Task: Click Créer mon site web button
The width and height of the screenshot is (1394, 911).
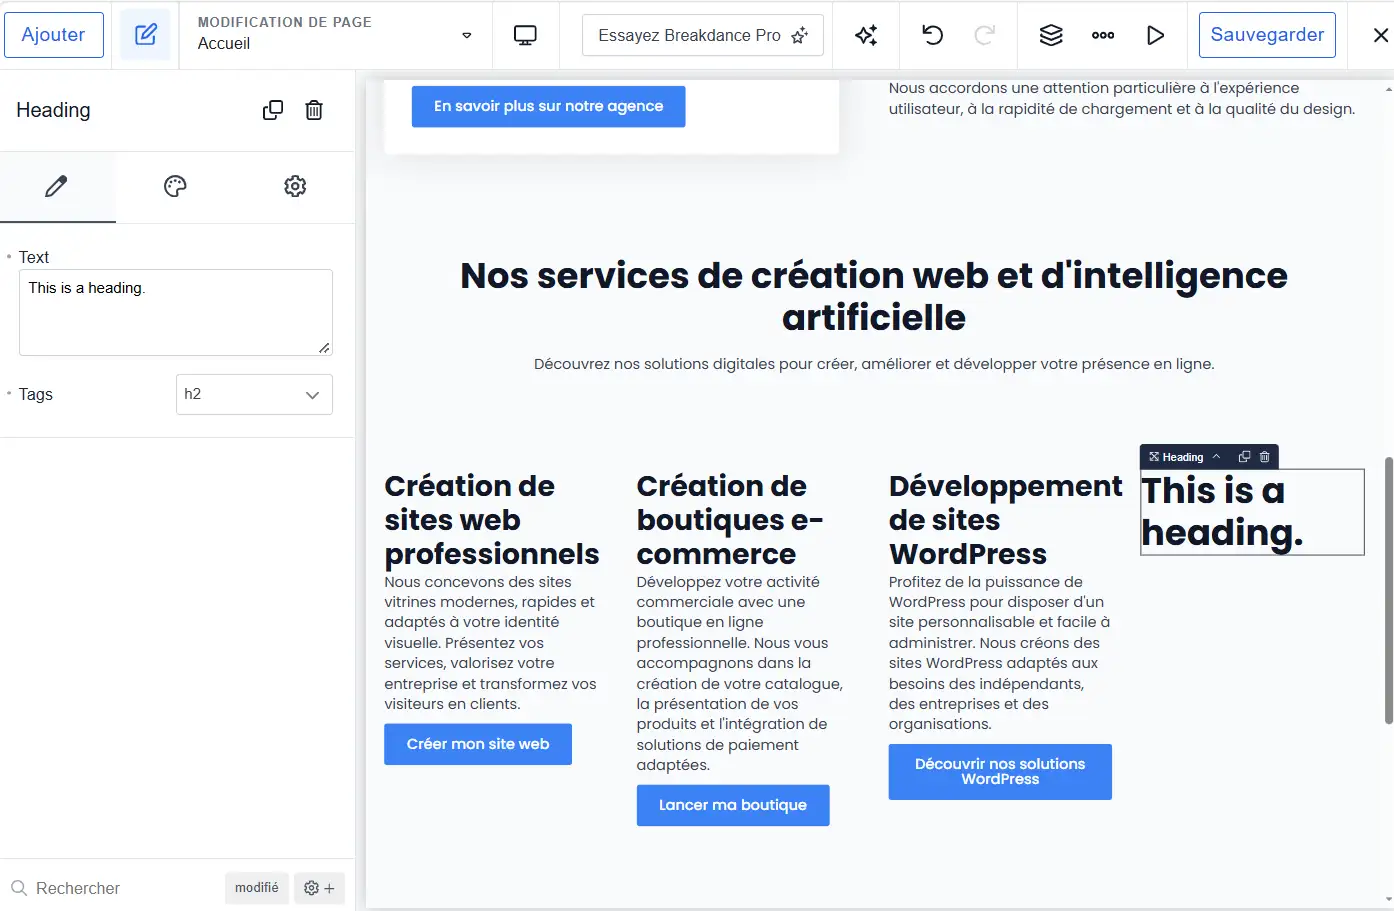Action: tap(478, 744)
